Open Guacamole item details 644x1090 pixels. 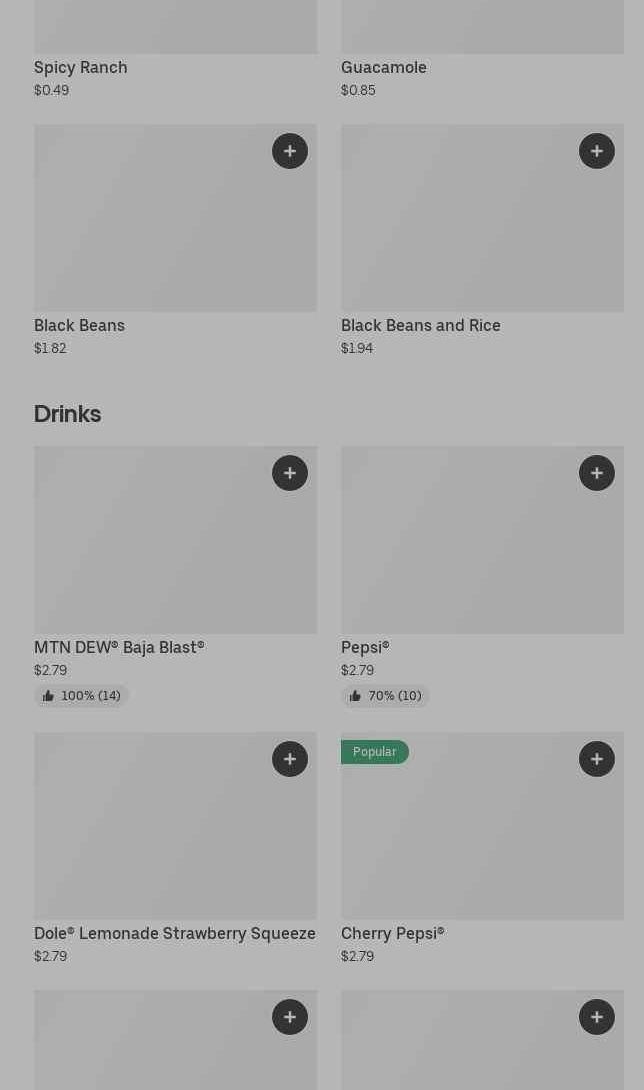pos(384,67)
